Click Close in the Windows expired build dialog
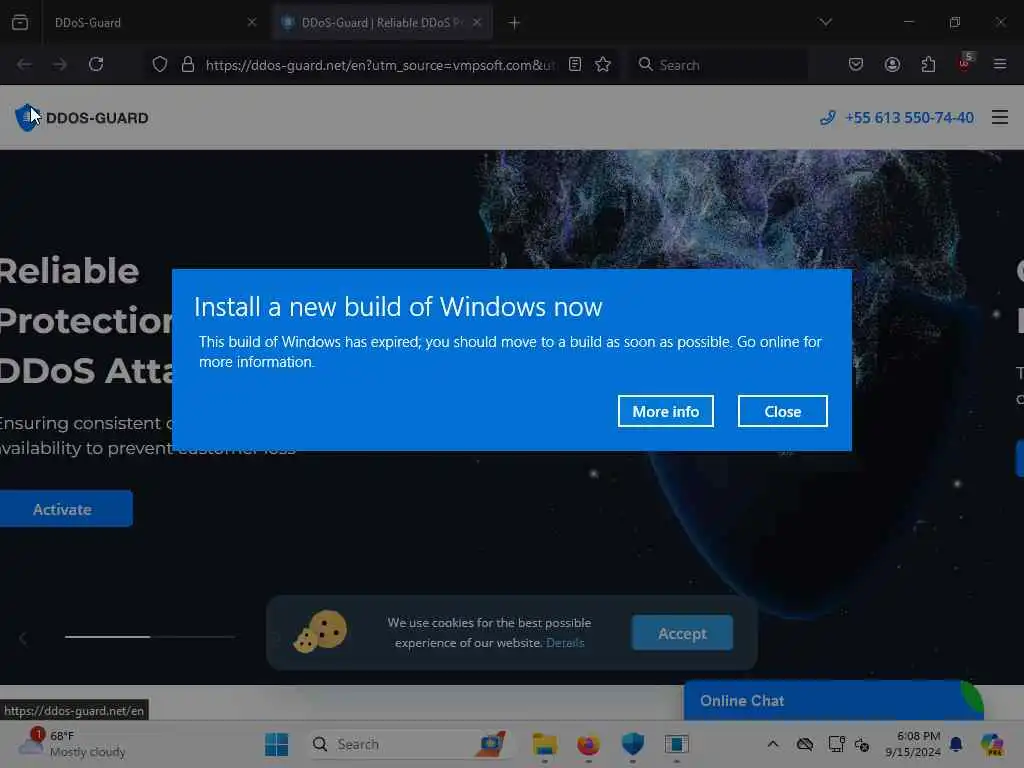 (x=782, y=411)
